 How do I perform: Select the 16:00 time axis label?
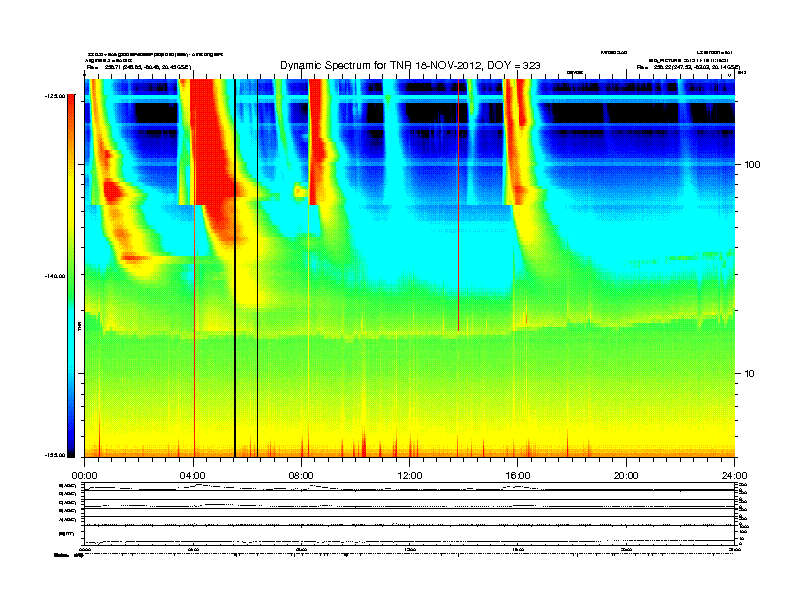click(518, 476)
